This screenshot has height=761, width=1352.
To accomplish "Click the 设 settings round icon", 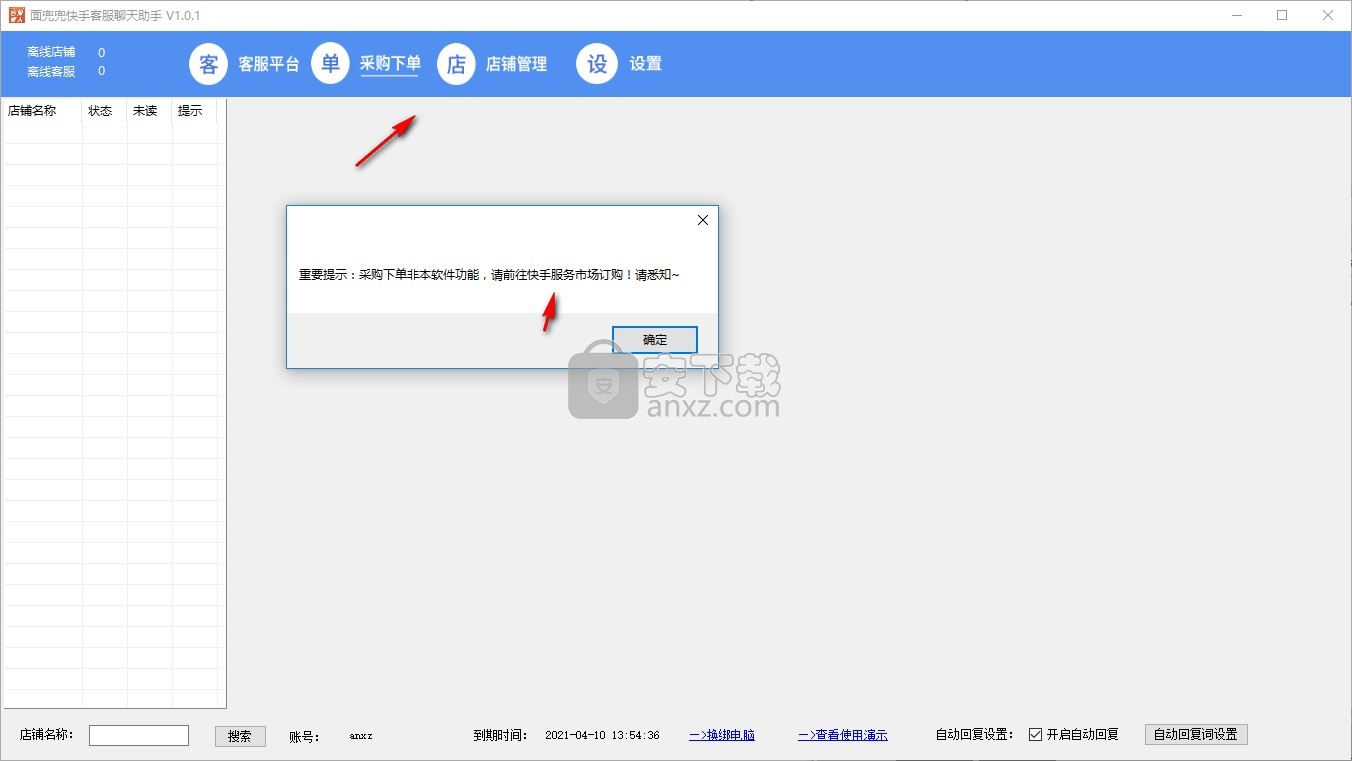I will (x=597, y=64).
